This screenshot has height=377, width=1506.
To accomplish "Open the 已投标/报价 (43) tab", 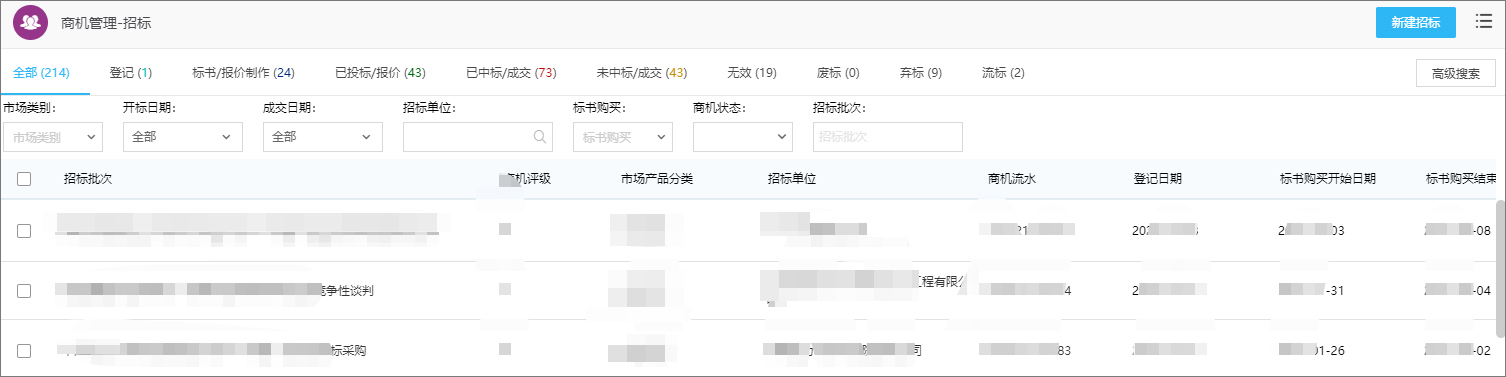I will coord(380,73).
